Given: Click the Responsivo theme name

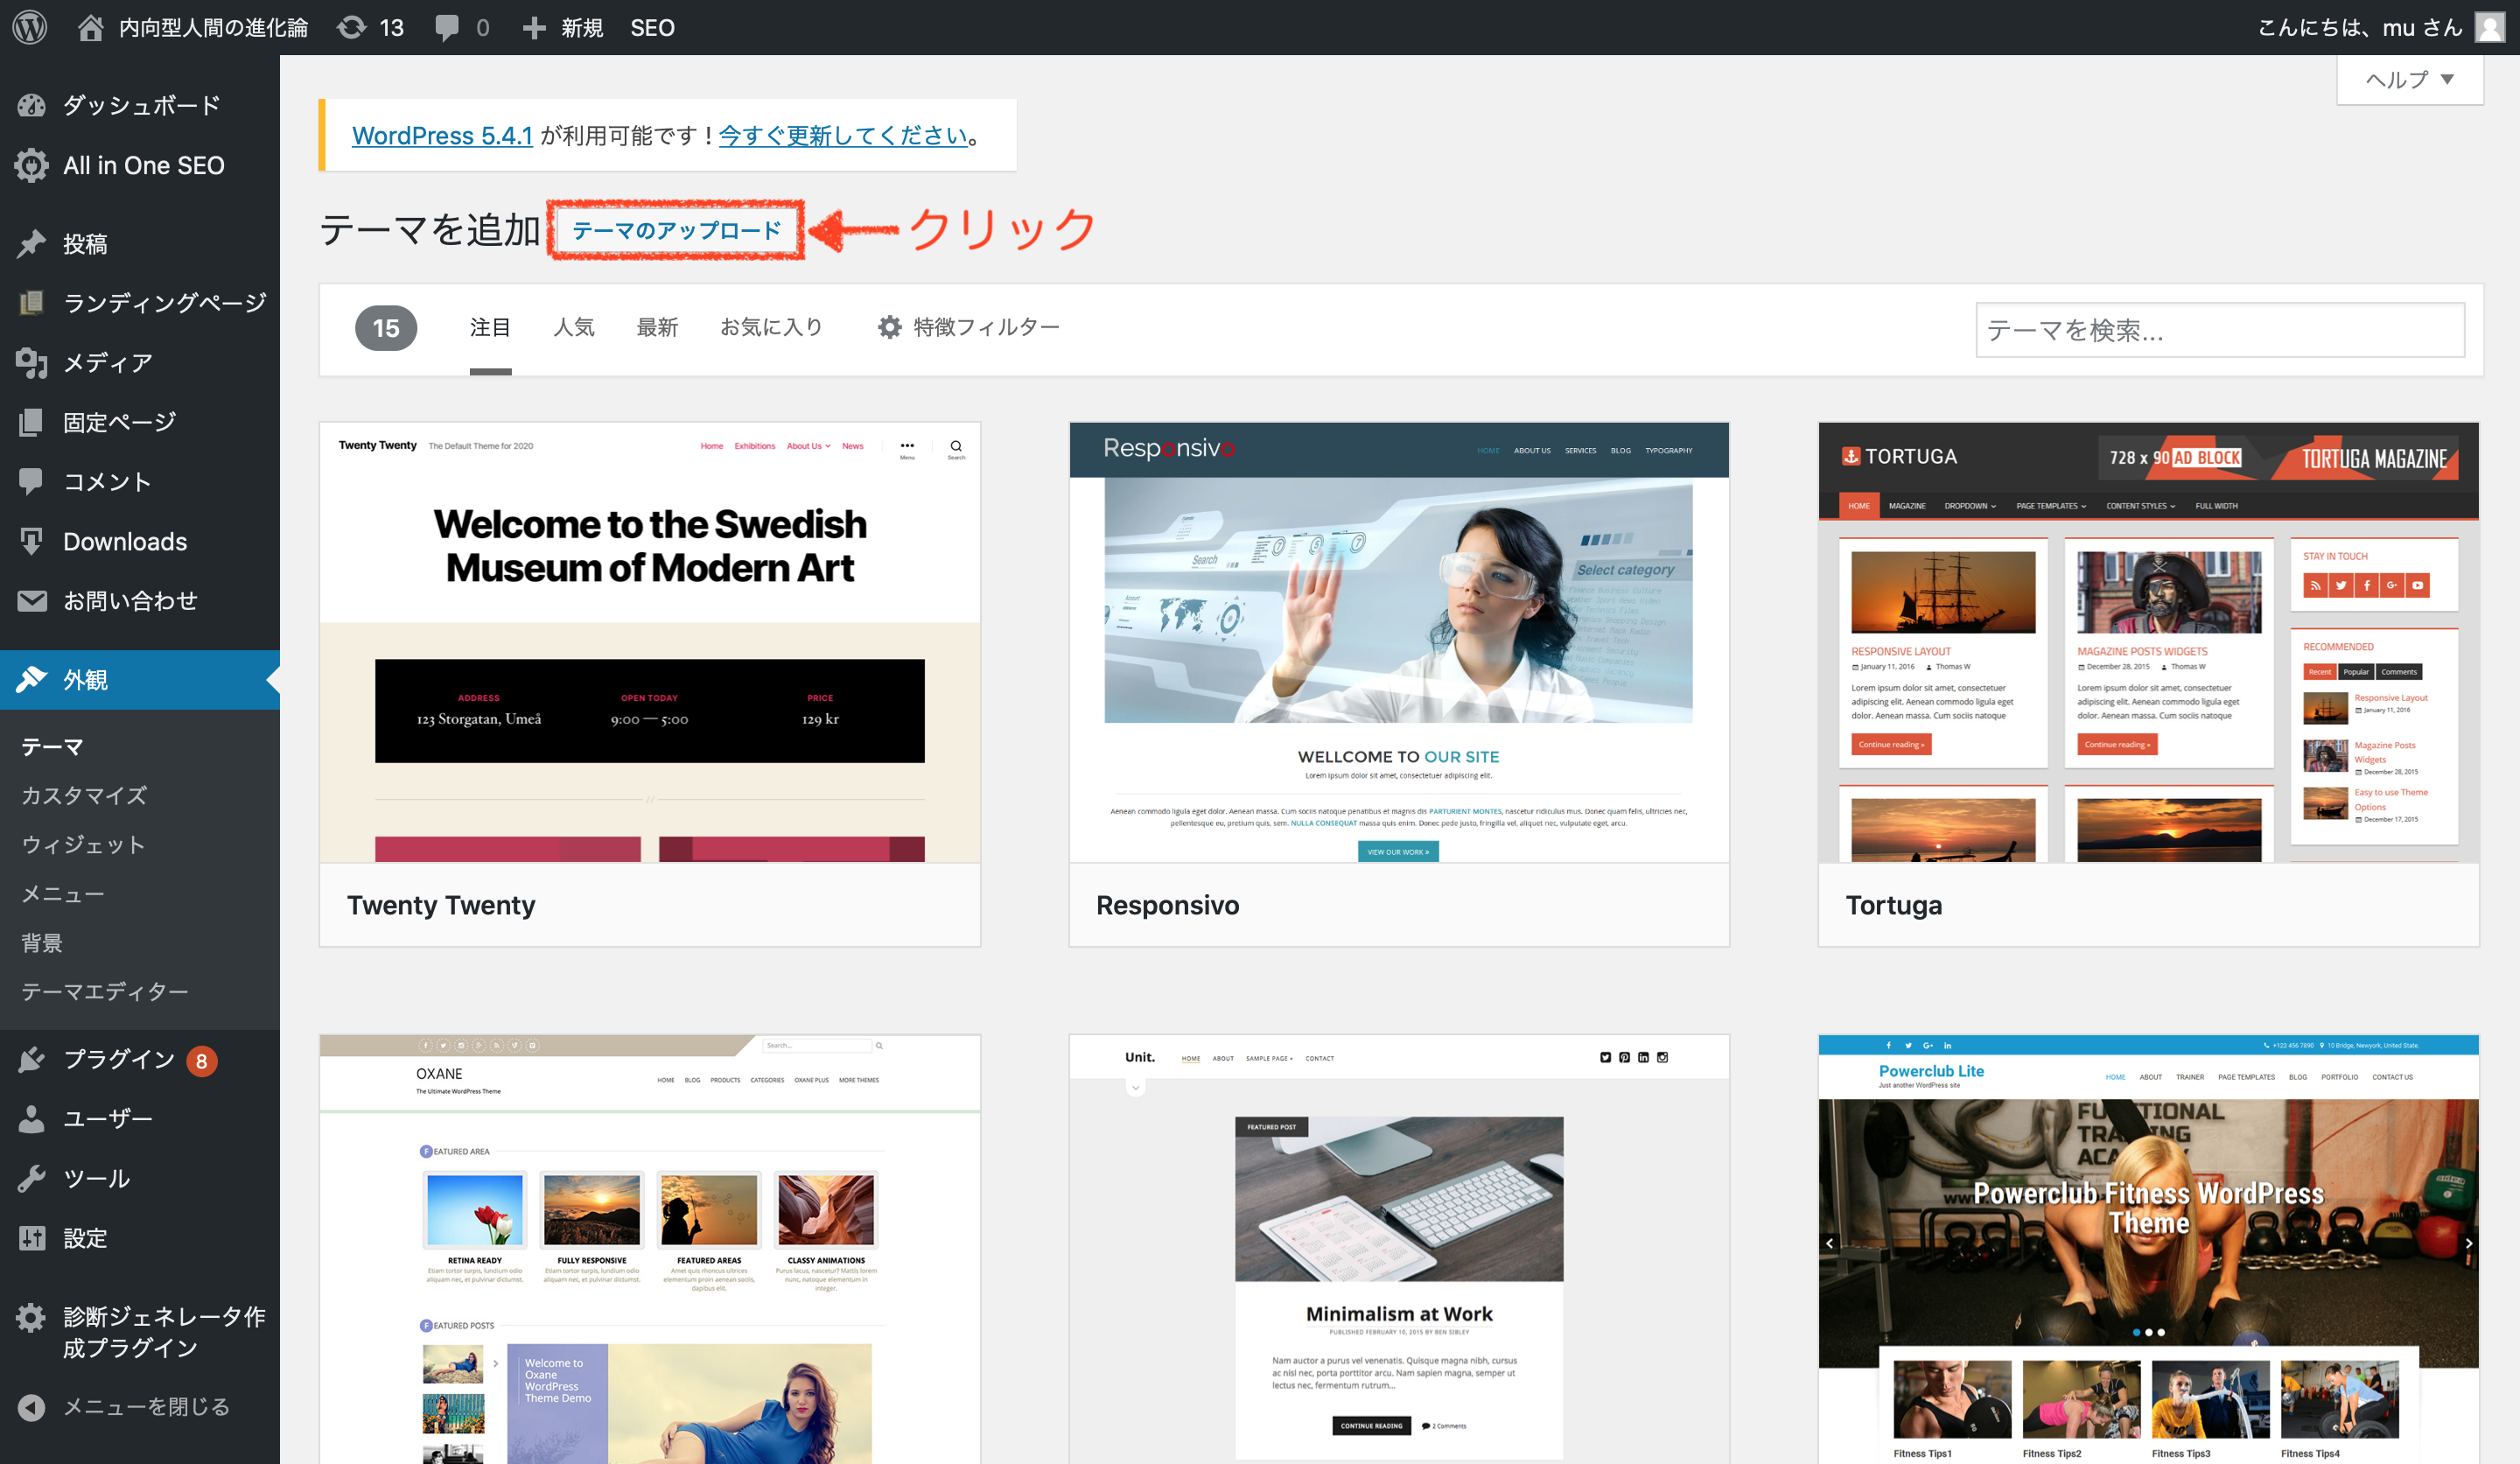Looking at the screenshot, I should (1167, 905).
